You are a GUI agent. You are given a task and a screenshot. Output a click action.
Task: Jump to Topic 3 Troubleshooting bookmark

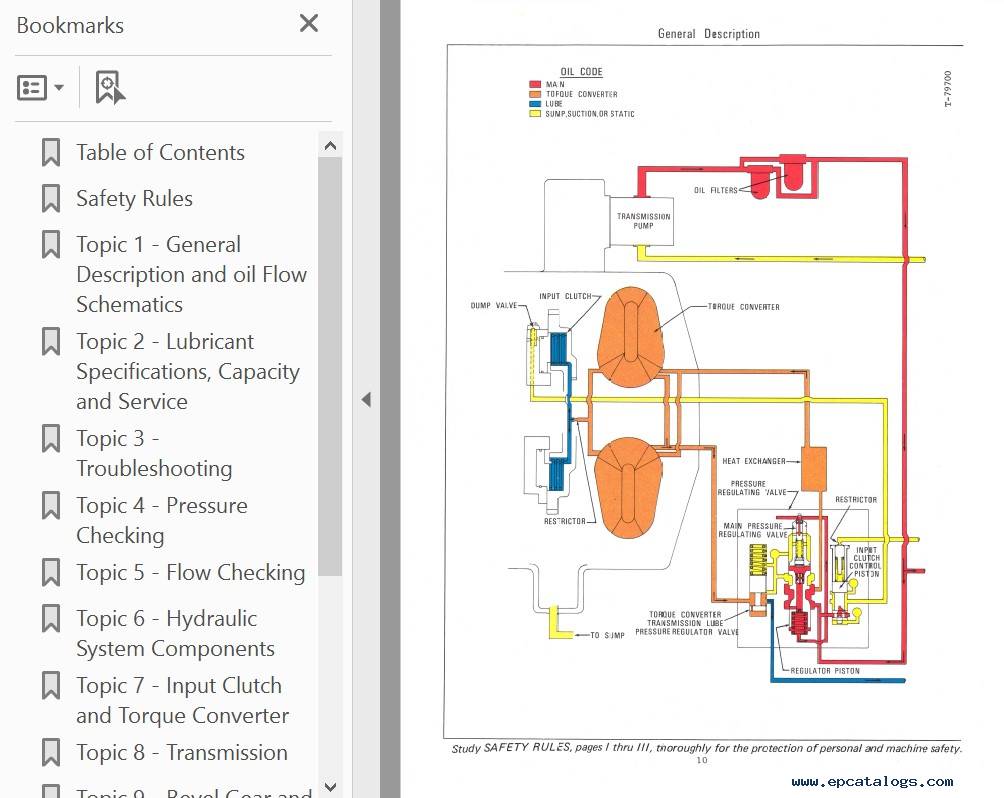tap(154, 453)
